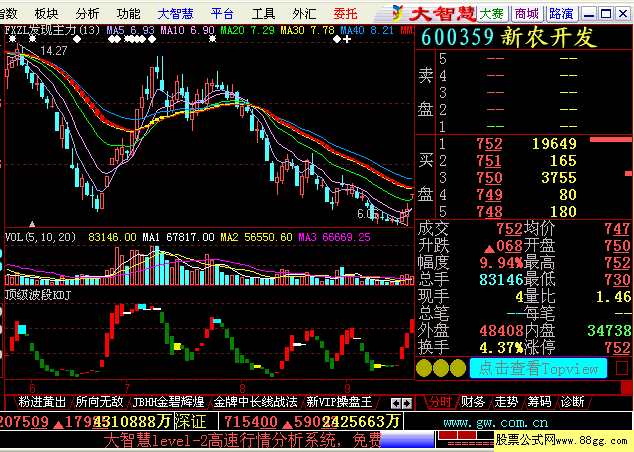Click the MA20 7.29 value
Viewport: 634px width, 452px height.
click(247, 30)
